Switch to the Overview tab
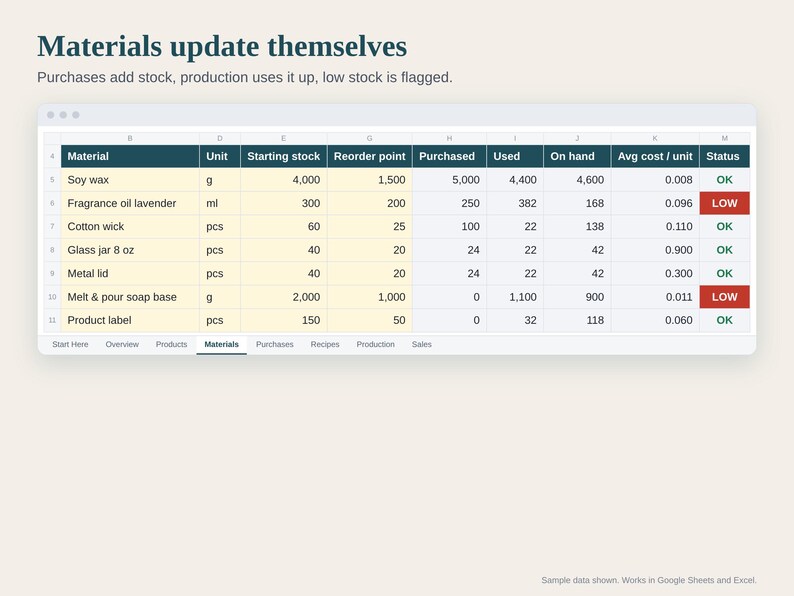This screenshot has height=596, width=794. pos(122,344)
